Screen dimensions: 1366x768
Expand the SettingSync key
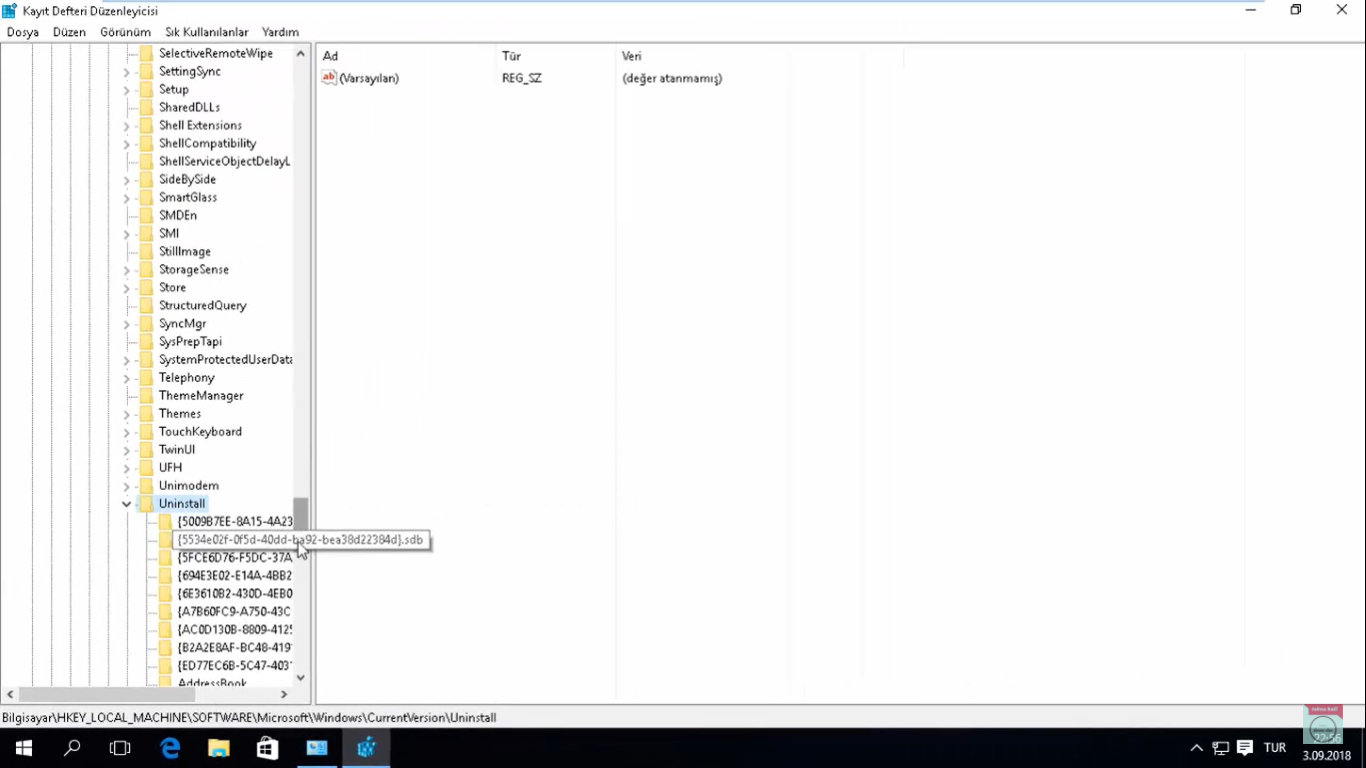(x=127, y=72)
